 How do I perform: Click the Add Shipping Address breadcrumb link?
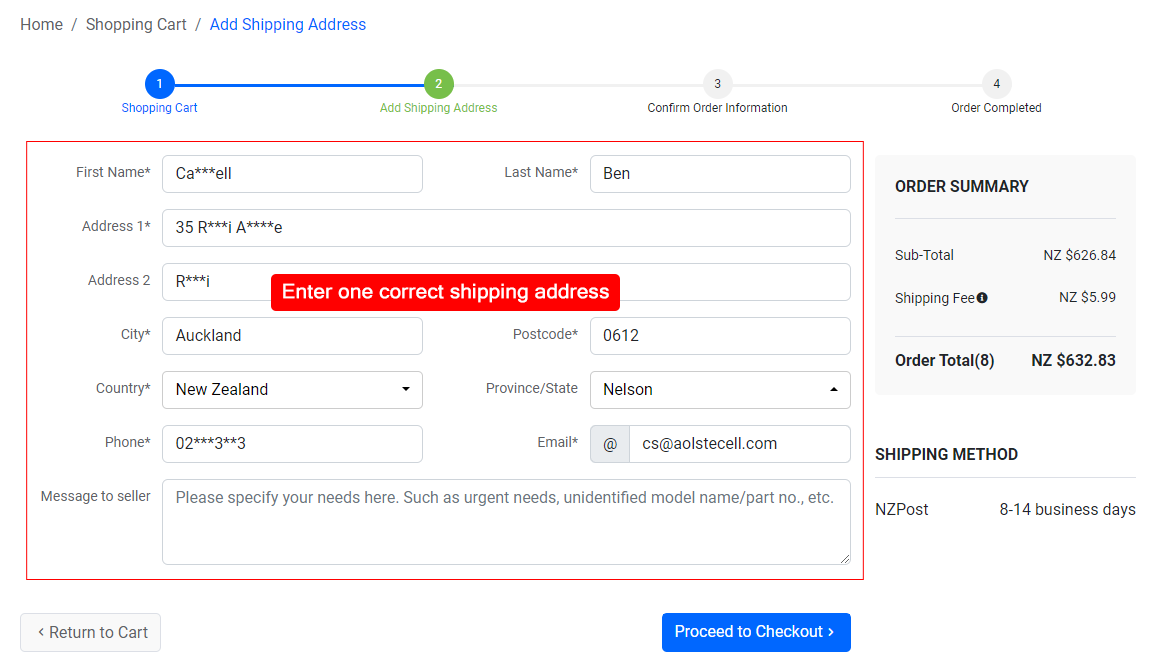coord(288,24)
